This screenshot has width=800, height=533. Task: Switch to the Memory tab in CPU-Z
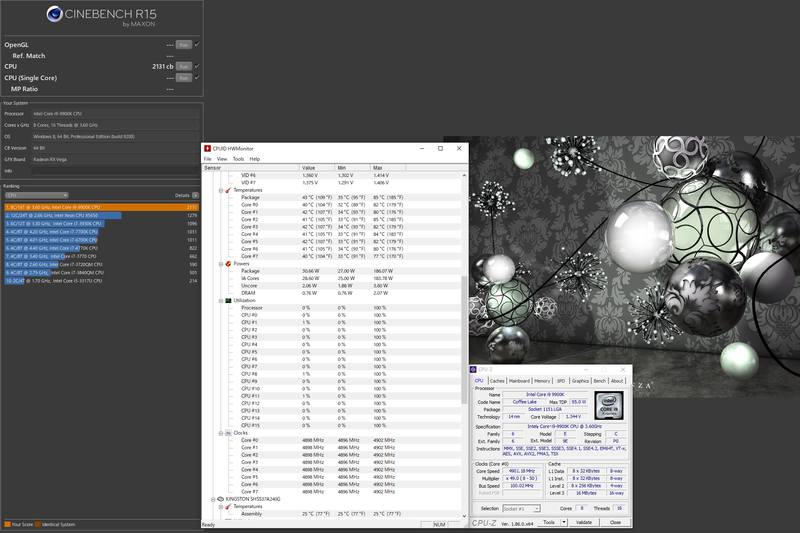(542, 381)
